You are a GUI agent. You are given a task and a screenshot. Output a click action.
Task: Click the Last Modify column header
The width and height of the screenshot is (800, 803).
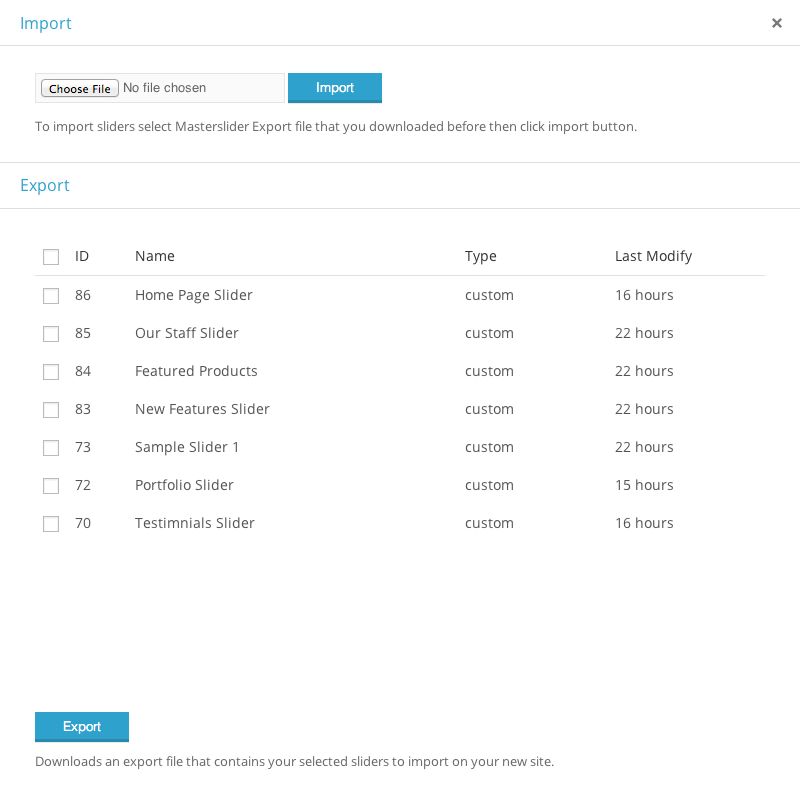click(x=653, y=256)
